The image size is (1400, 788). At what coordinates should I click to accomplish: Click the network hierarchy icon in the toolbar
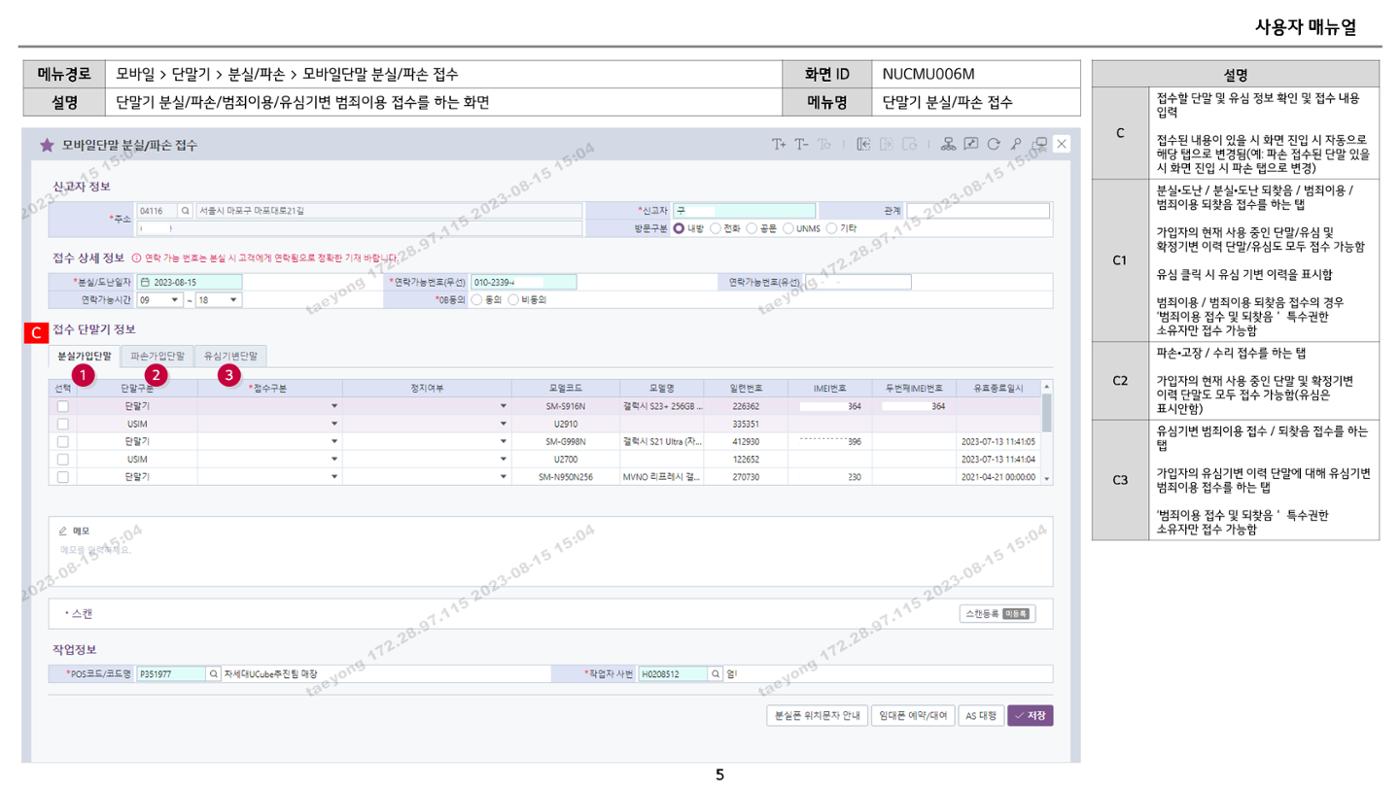click(948, 144)
